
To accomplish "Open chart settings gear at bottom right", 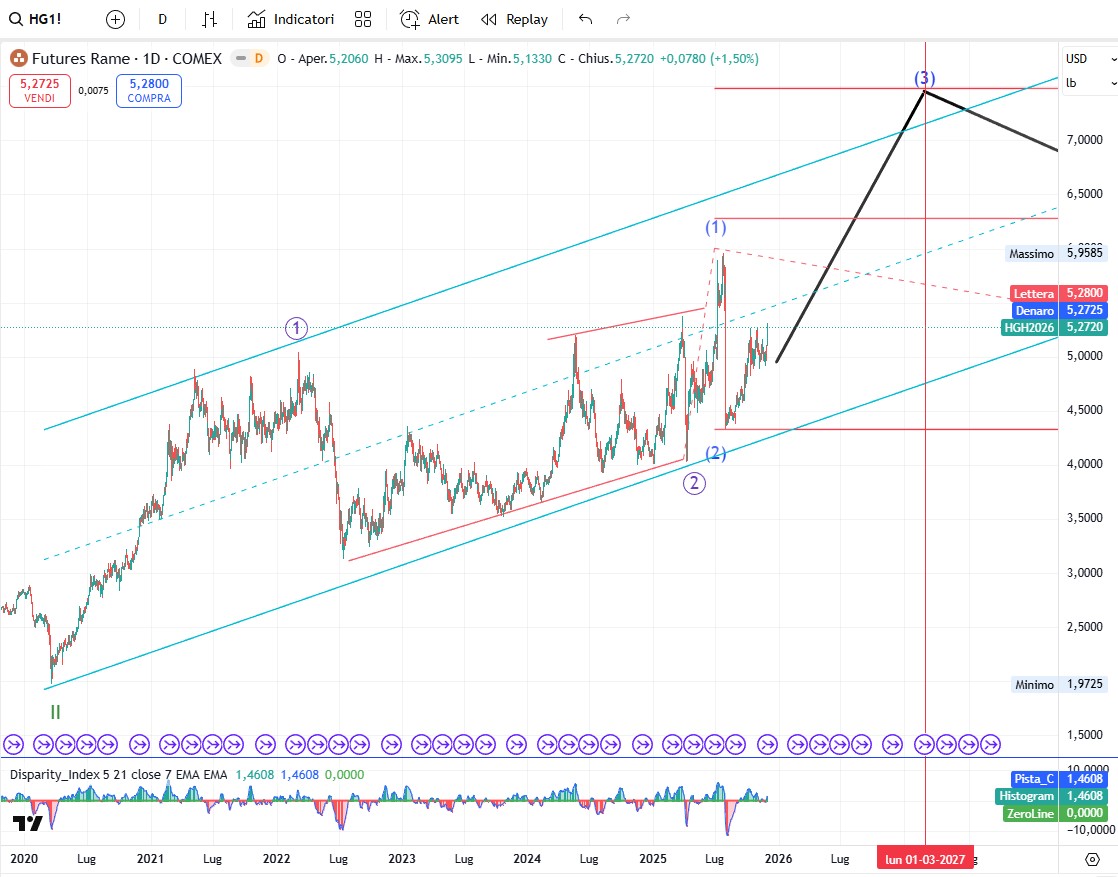I will (x=1092, y=859).
